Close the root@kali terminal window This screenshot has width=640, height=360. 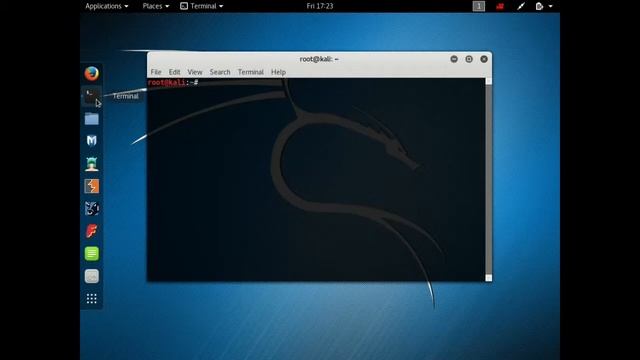[484, 59]
